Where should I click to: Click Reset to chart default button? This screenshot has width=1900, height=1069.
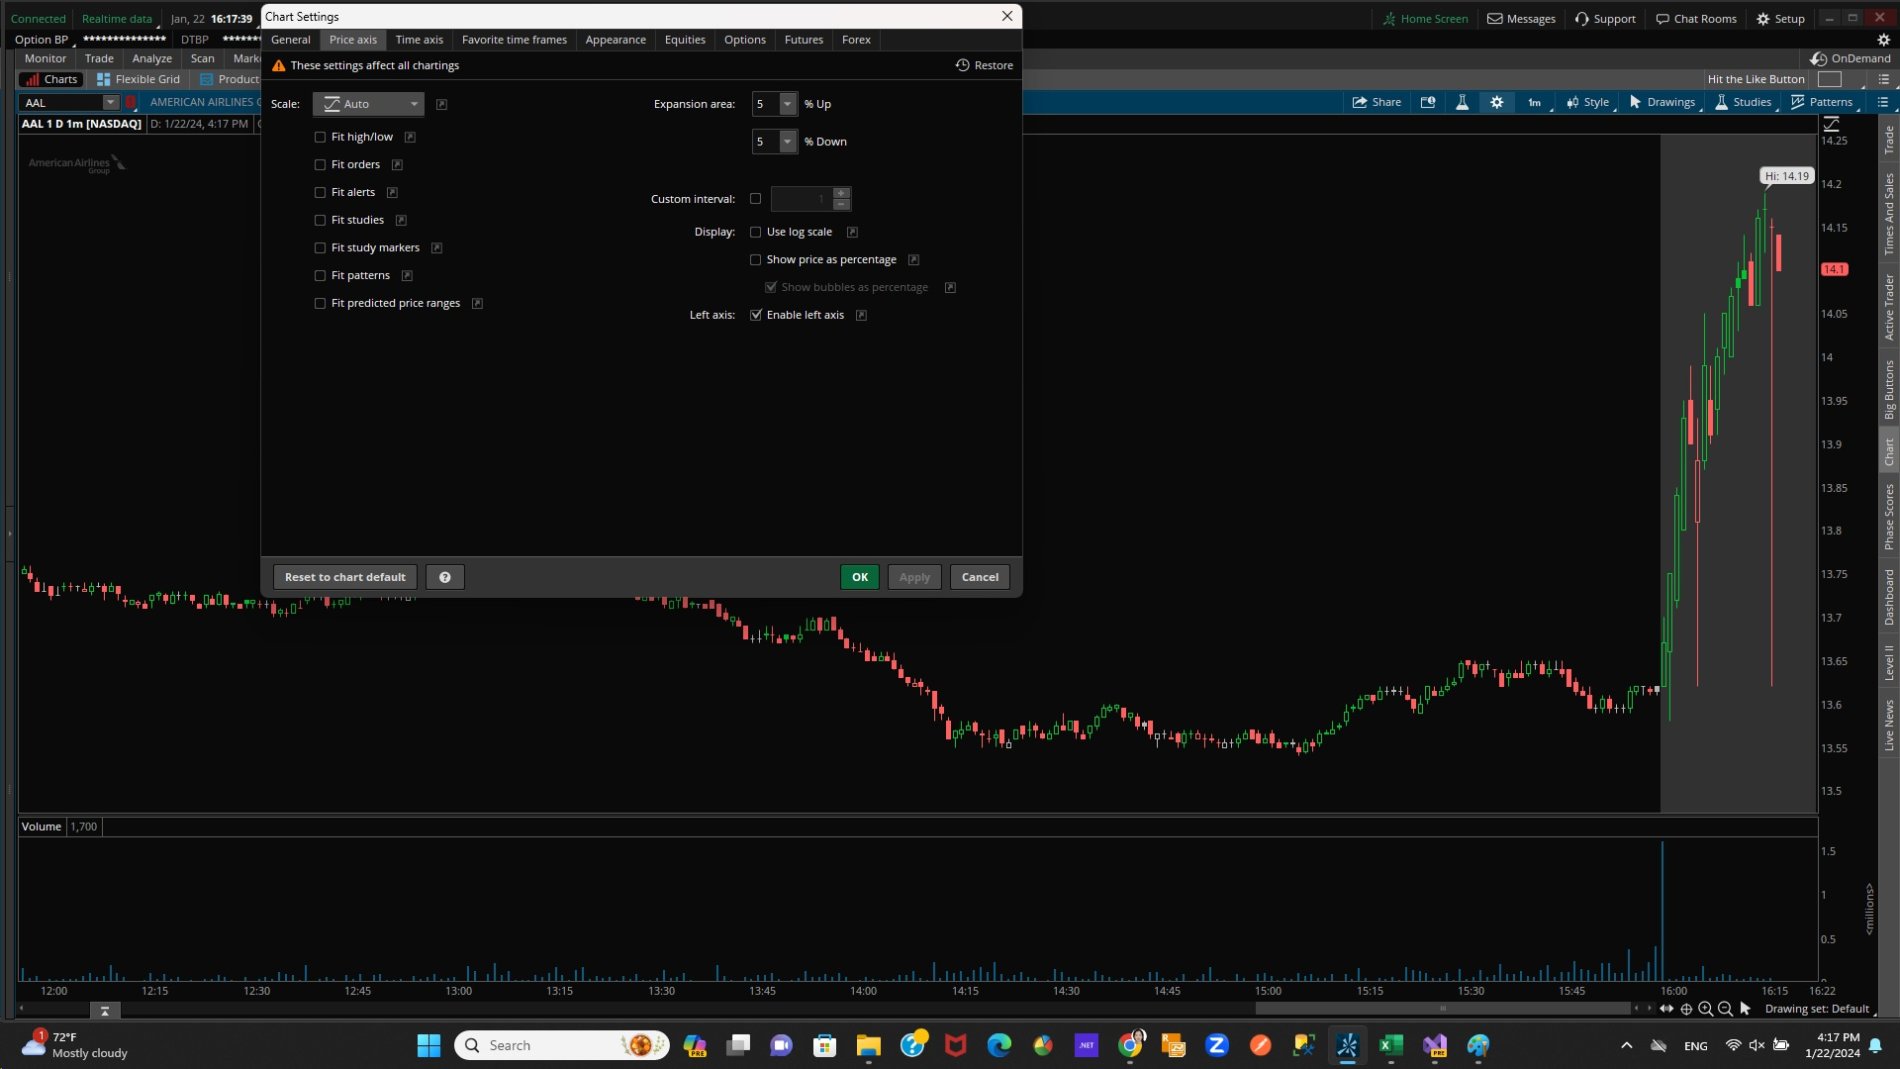tap(345, 577)
